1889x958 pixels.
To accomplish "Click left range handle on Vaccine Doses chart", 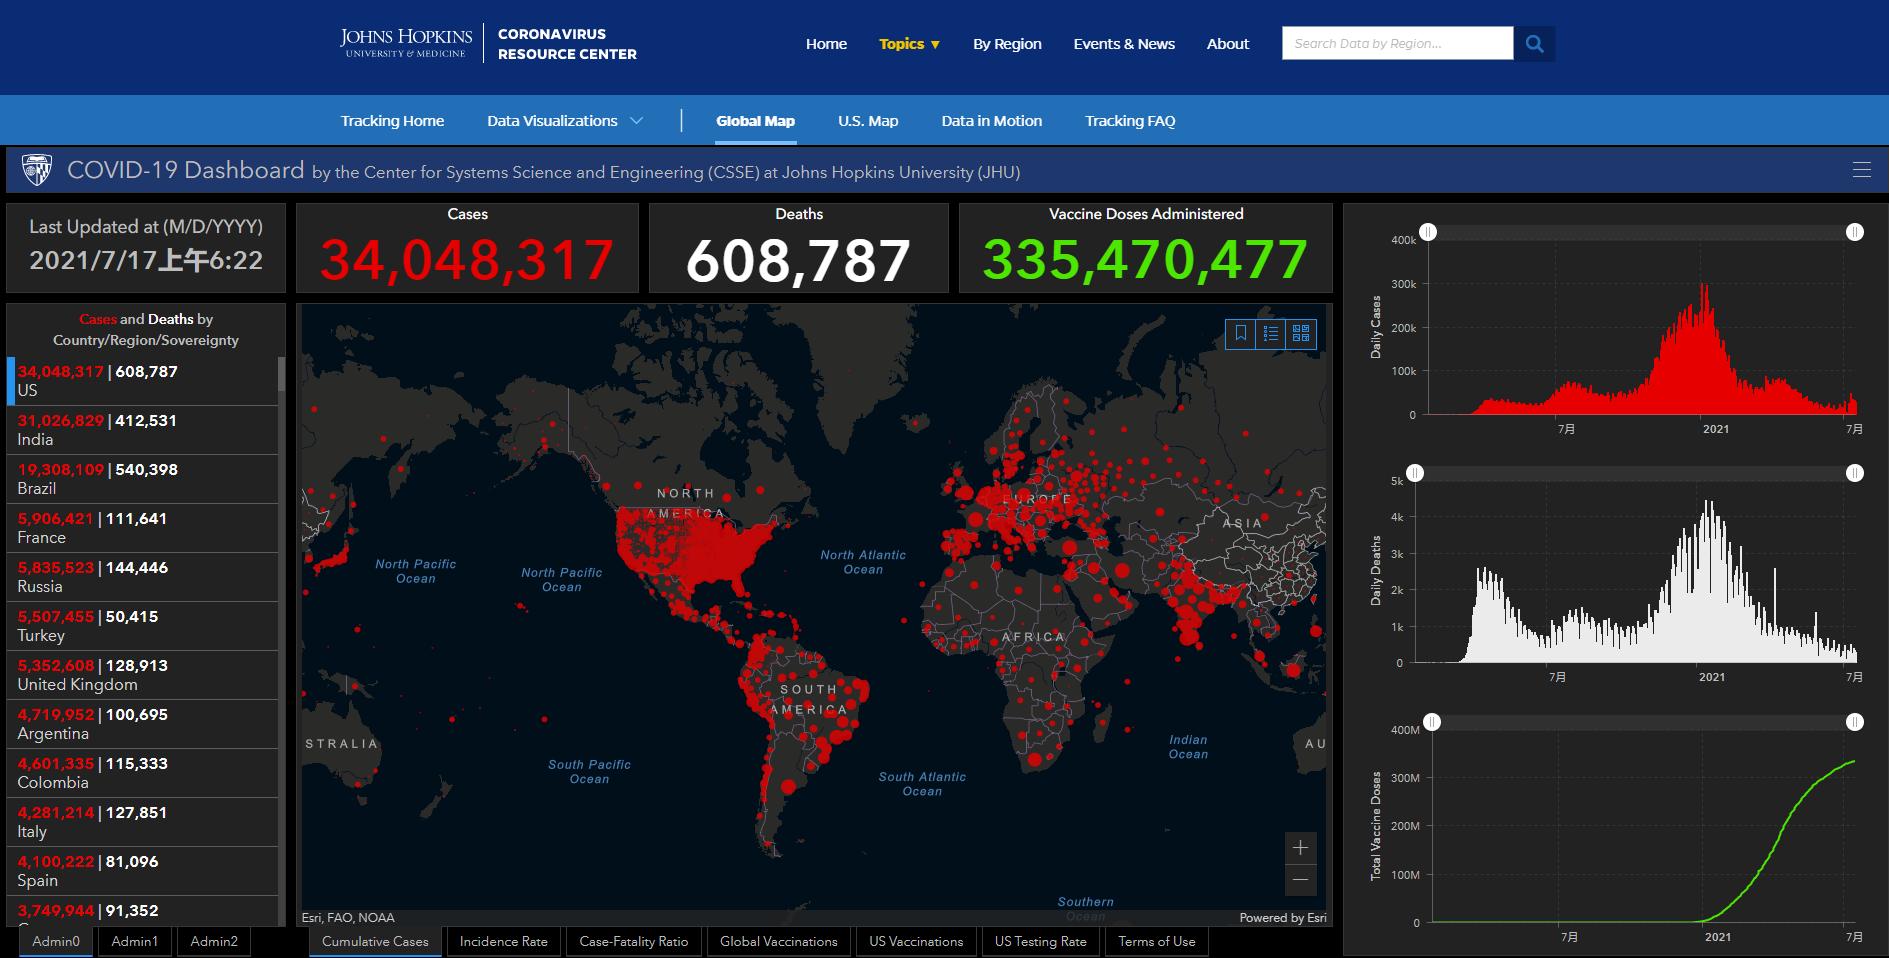I will pos(1432,722).
